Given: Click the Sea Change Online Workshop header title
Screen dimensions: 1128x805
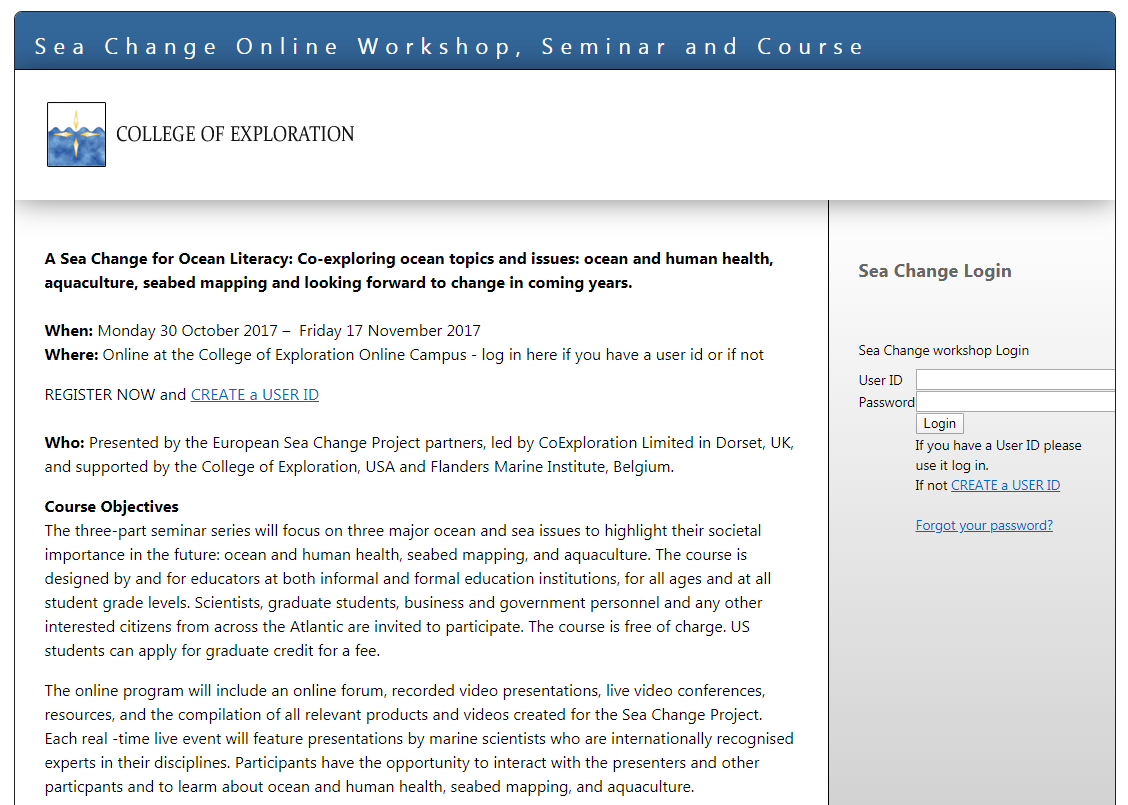Looking at the screenshot, I should [x=449, y=47].
